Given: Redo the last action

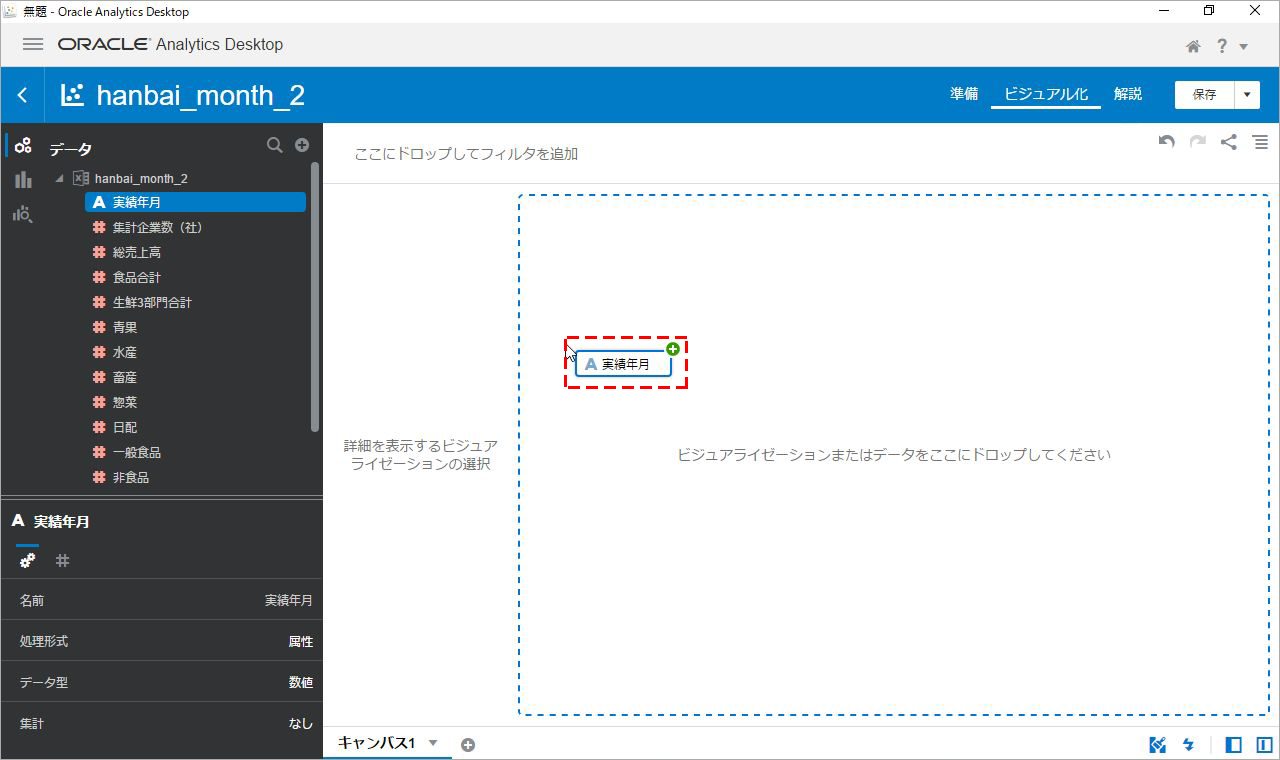Looking at the screenshot, I should pos(1197,142).
